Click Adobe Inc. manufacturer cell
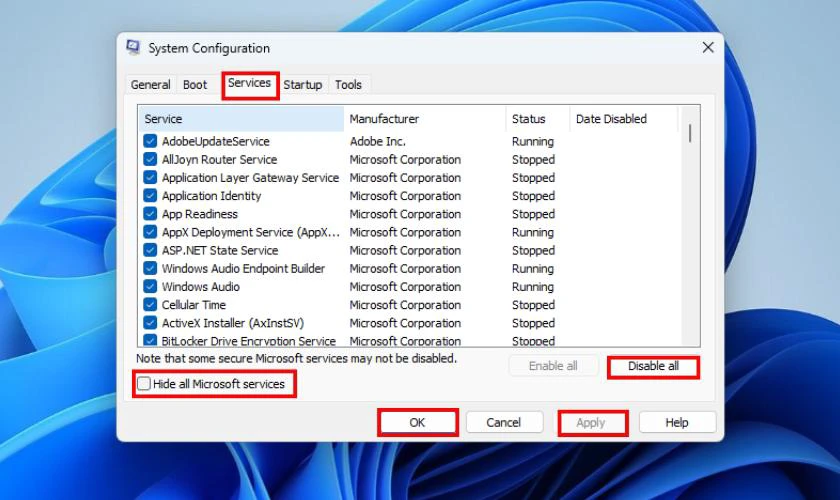Screen dimensions: 840x500 [x=377, y=141]
